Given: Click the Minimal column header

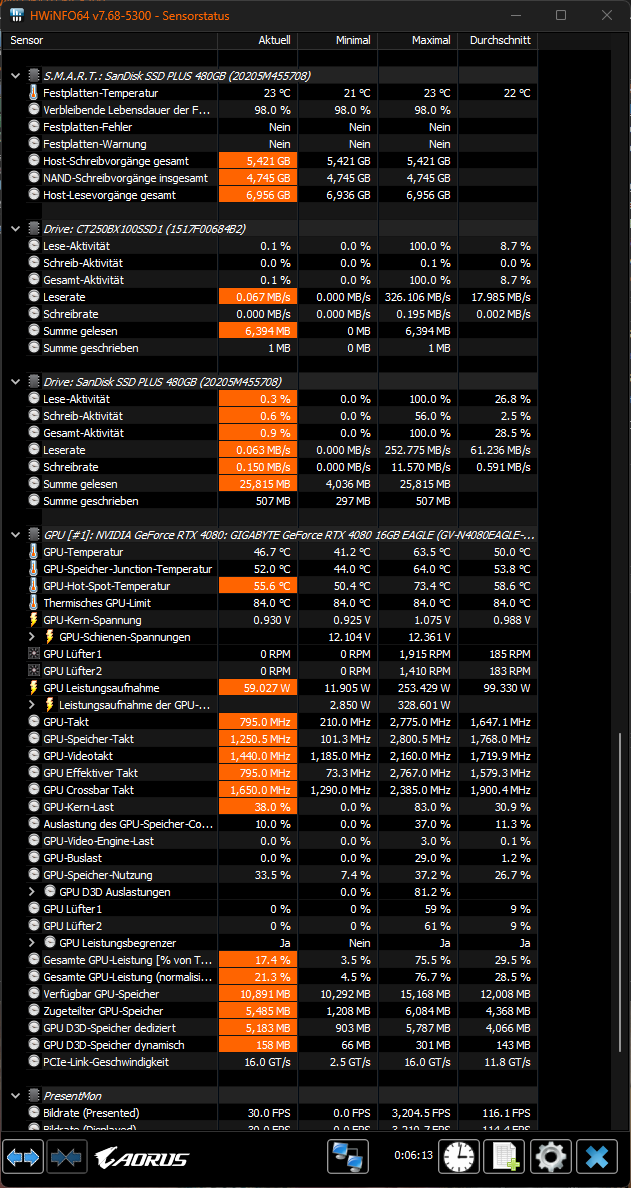Looking at the screenshot, I should (x=337, y=41).
